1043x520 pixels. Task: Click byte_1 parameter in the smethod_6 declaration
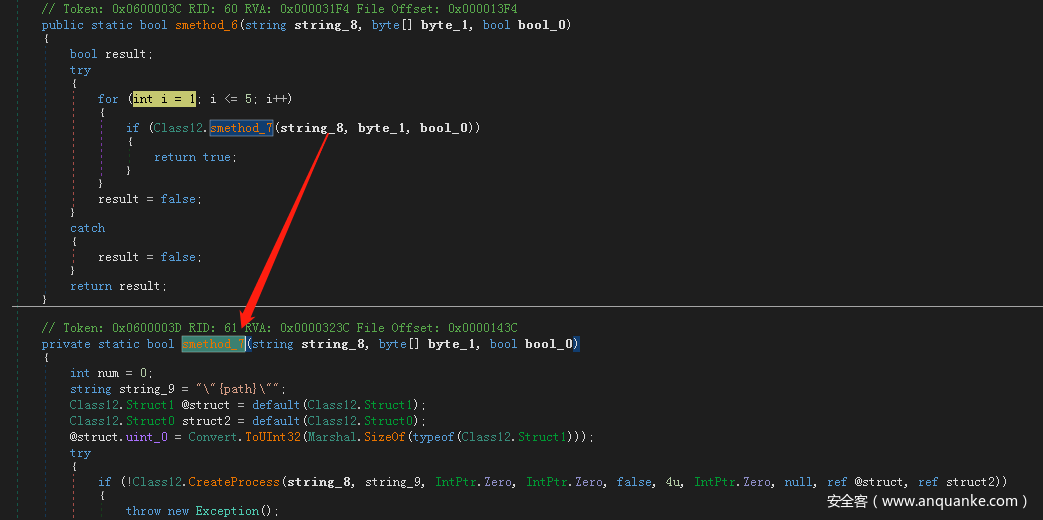(445, 25)
